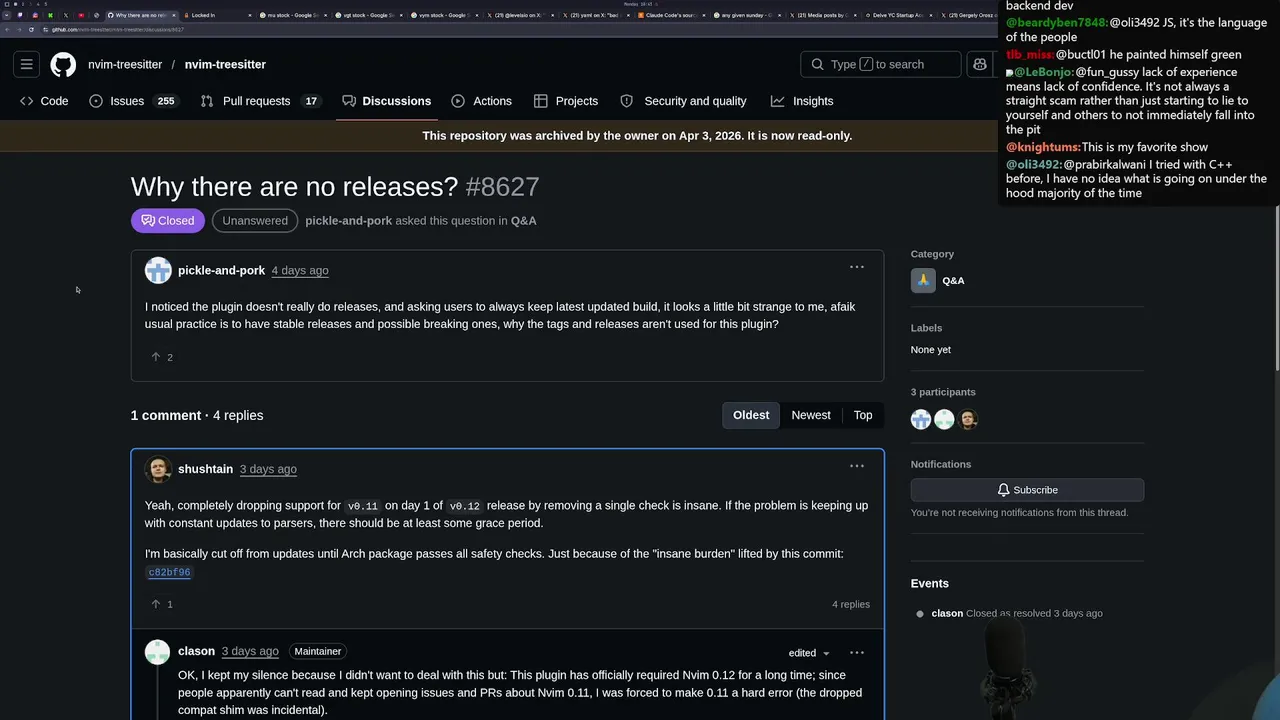Open the three-dot menu on clason's reply
This screenshot has width=1280, height=720.
[857, 652]
